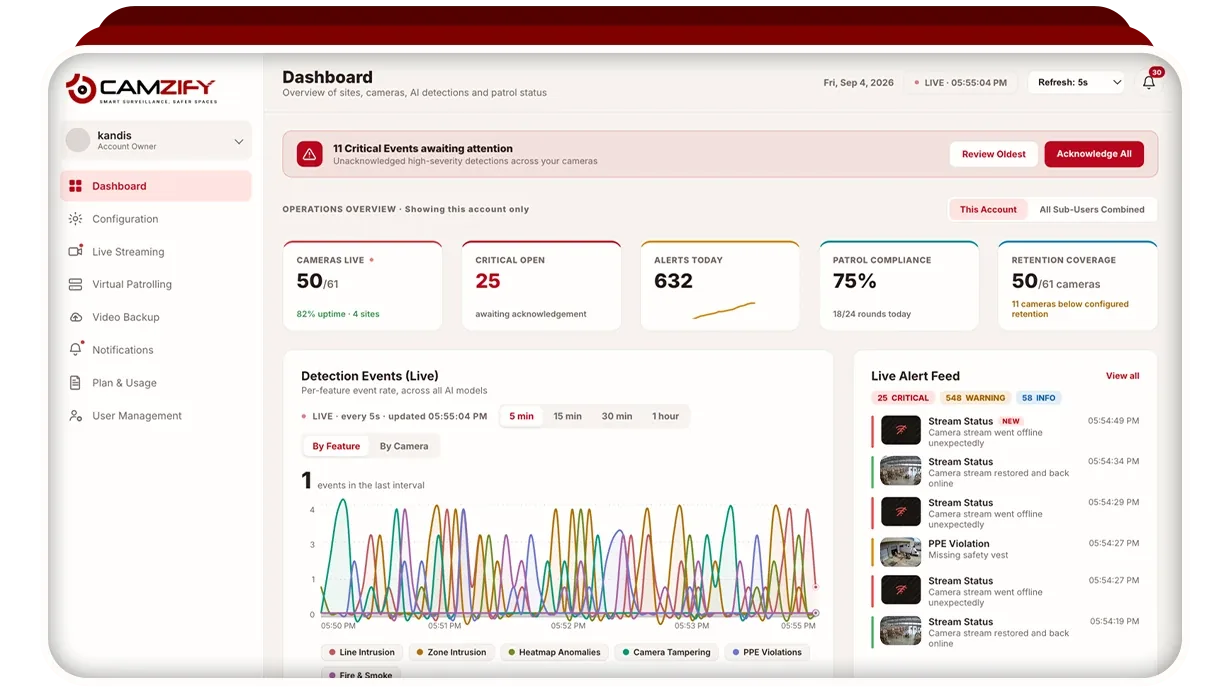The width and height of the screenshot is (1229, 692).
Task: Open Configuration gear icon in sidebar
Action: pos(75,219)
